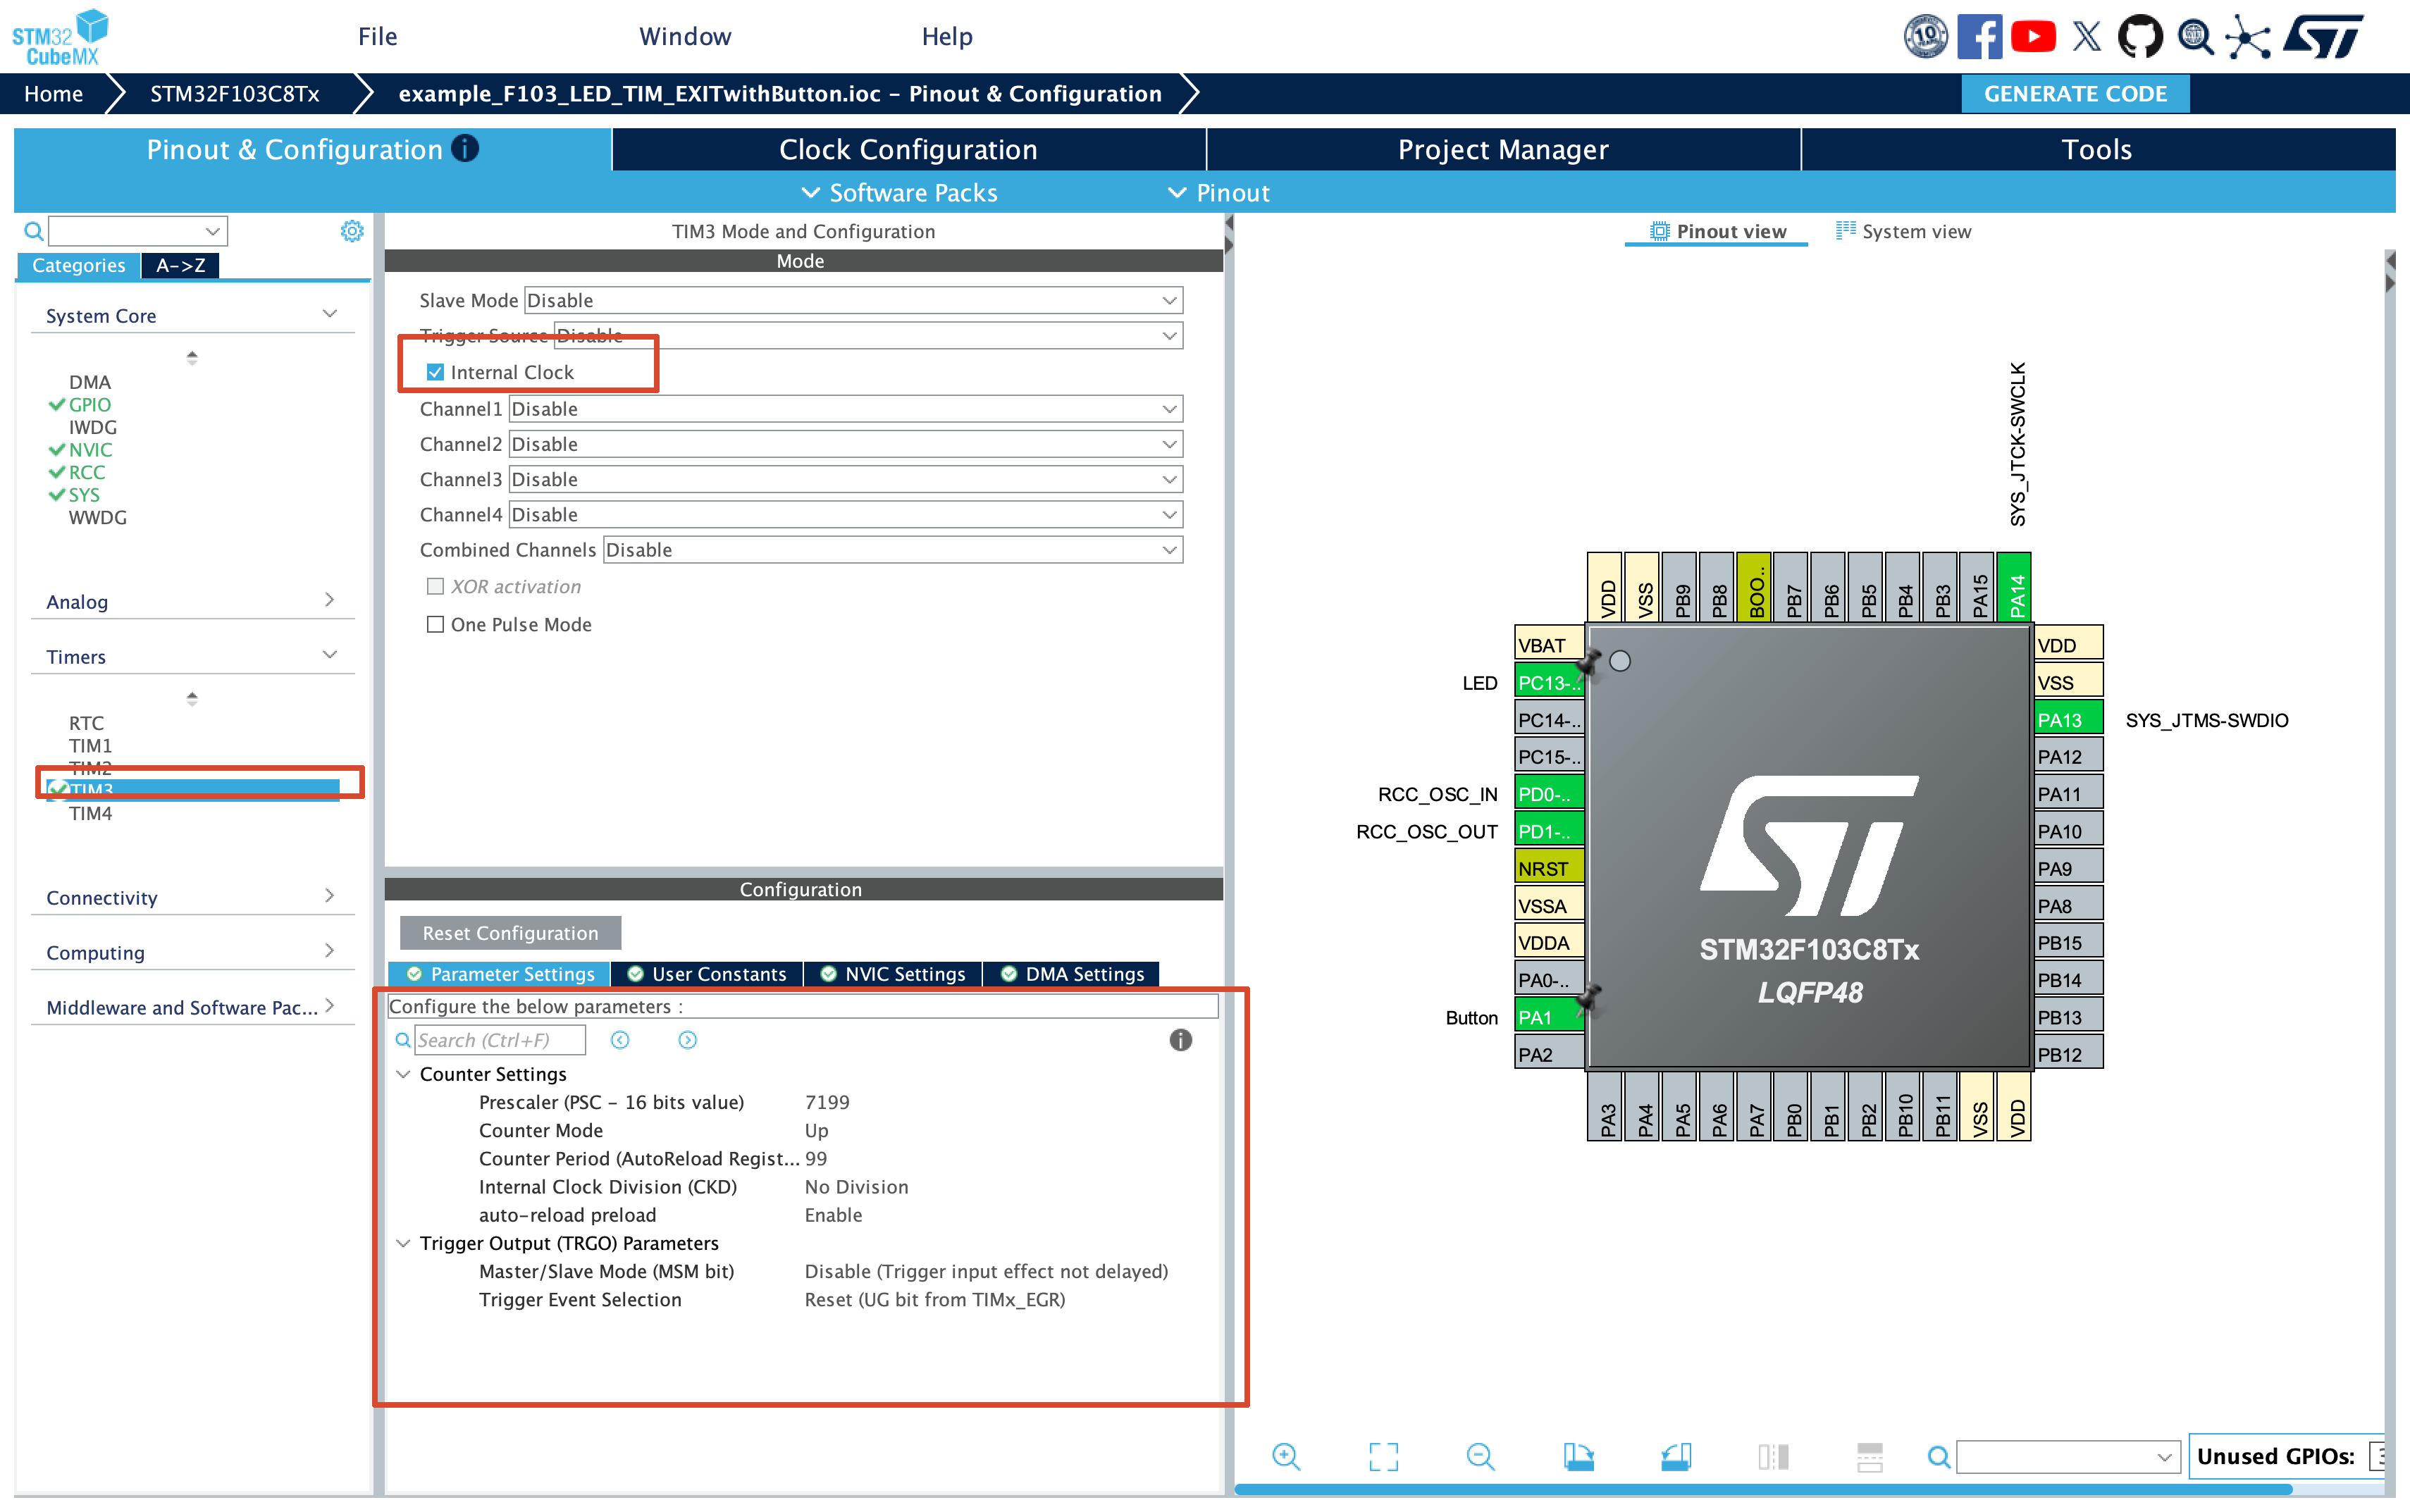Switch to Tools tab
Viewport: 2410px width, 1512px height.
coord(2097,149)
